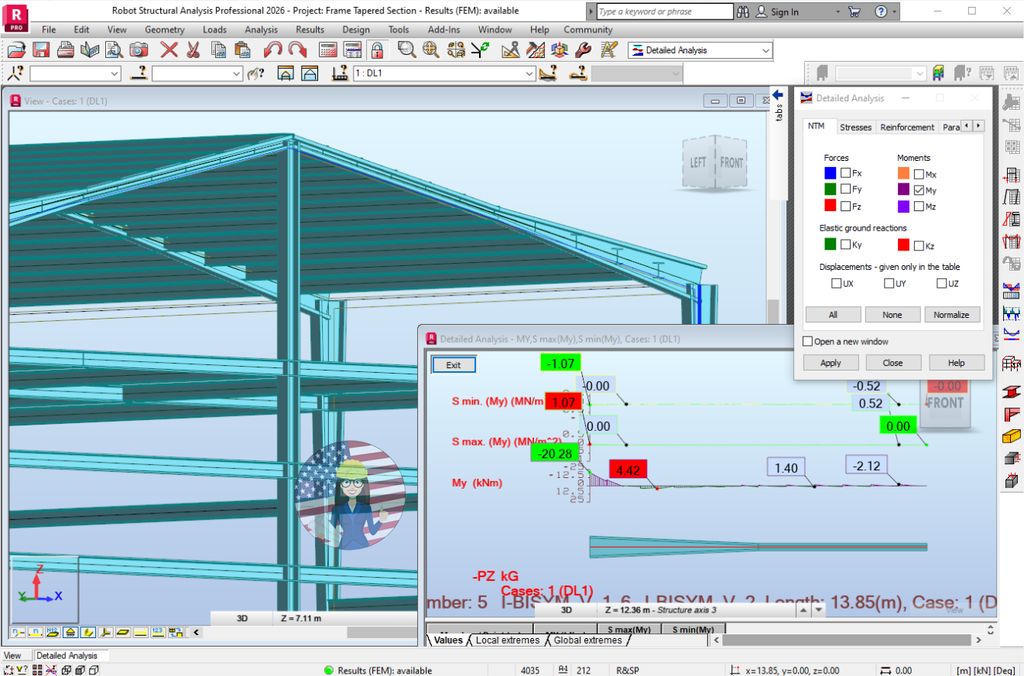
Task: Click the wrench Preferences icon
Action: 582,50
